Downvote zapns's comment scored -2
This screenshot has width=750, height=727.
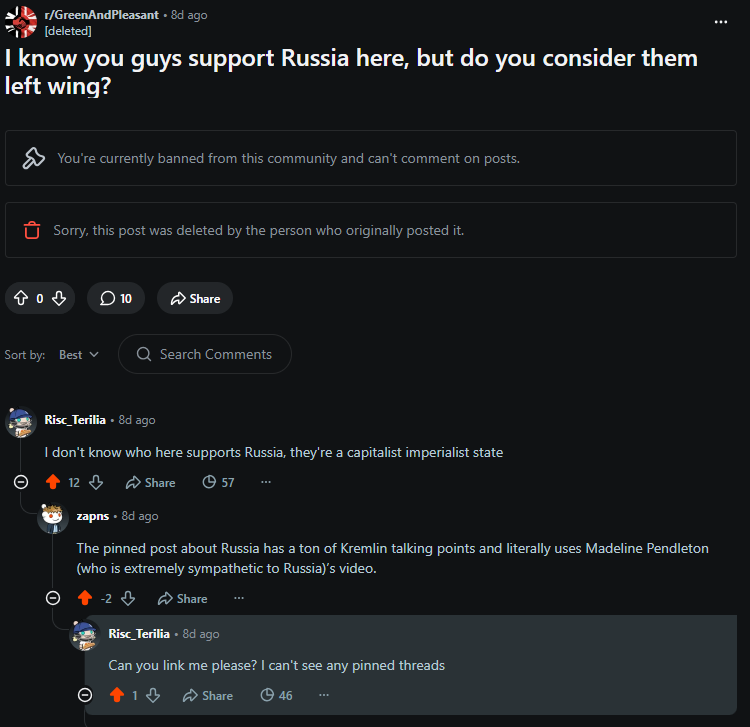(128, 598)
